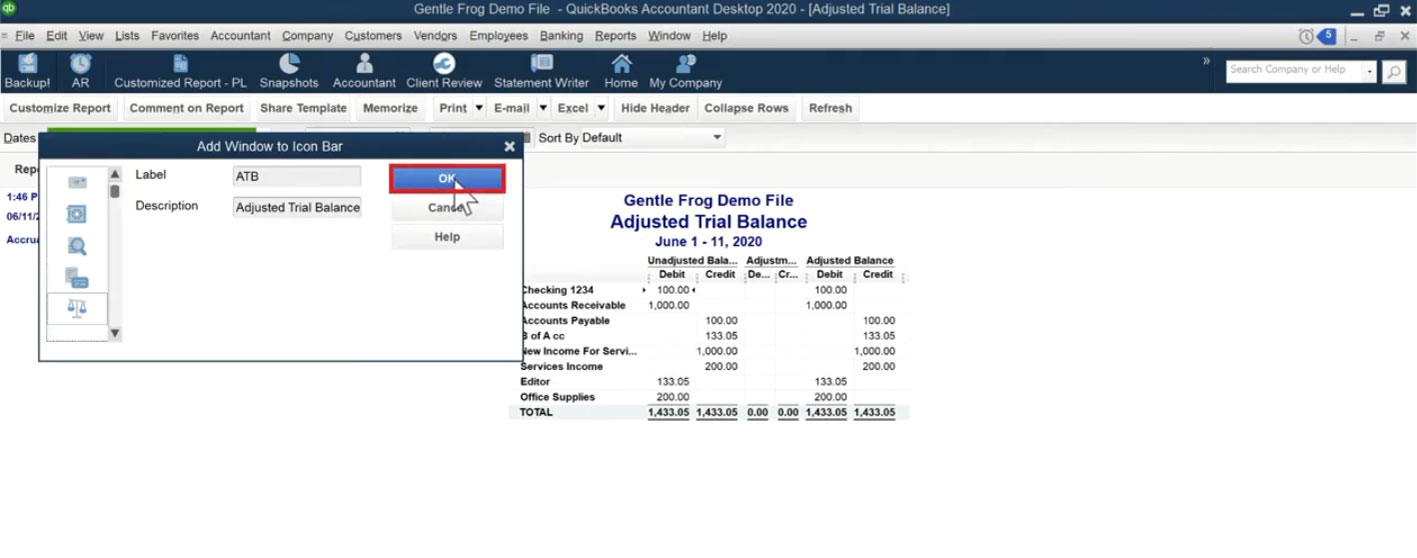Image resolution: width=1417 pixels, height=558 pixels.
Task: Refresh the report
Action: 830,108
